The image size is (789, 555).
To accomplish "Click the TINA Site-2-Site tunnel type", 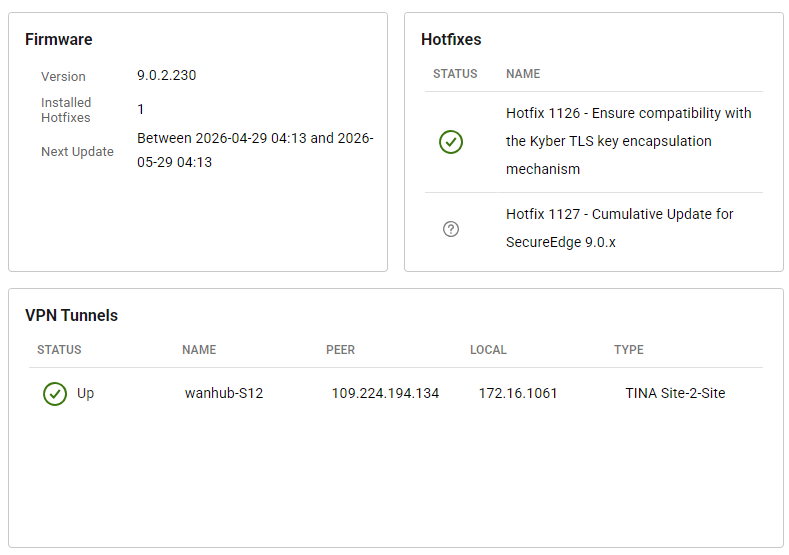I will pyautogui.click(x=675, y=393).
